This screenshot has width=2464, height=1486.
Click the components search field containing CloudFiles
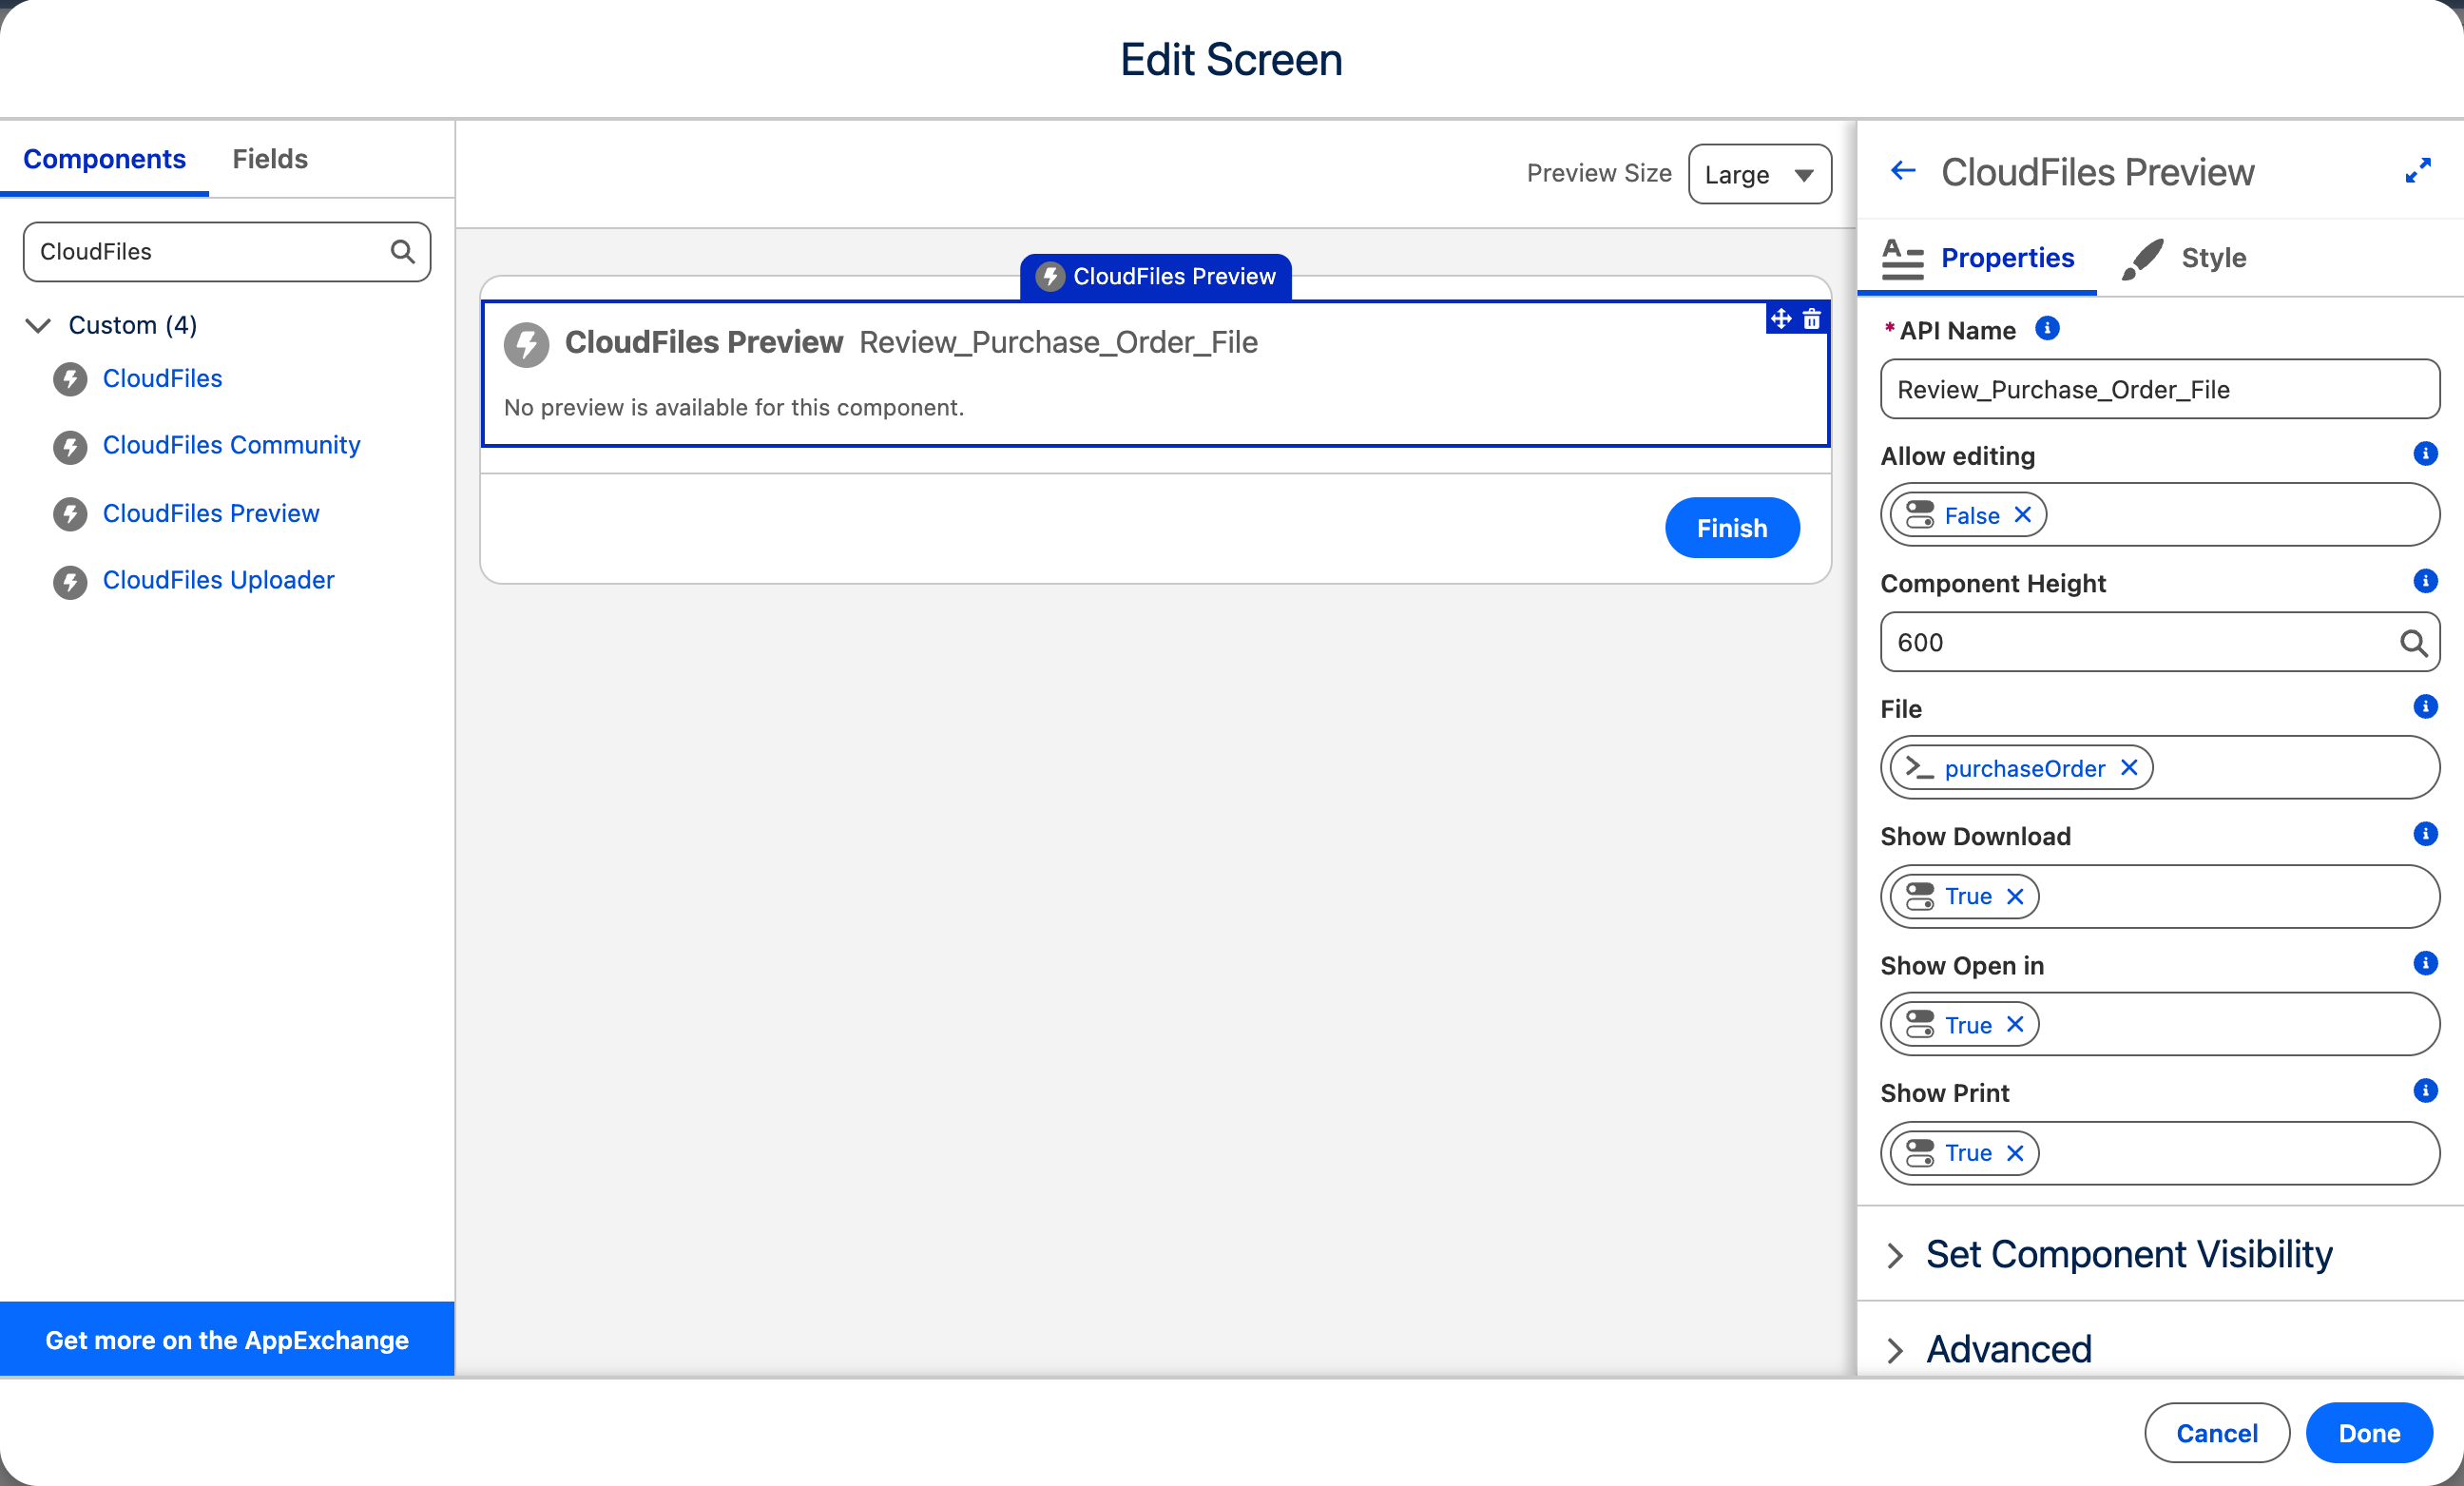(x=227, y=252)
